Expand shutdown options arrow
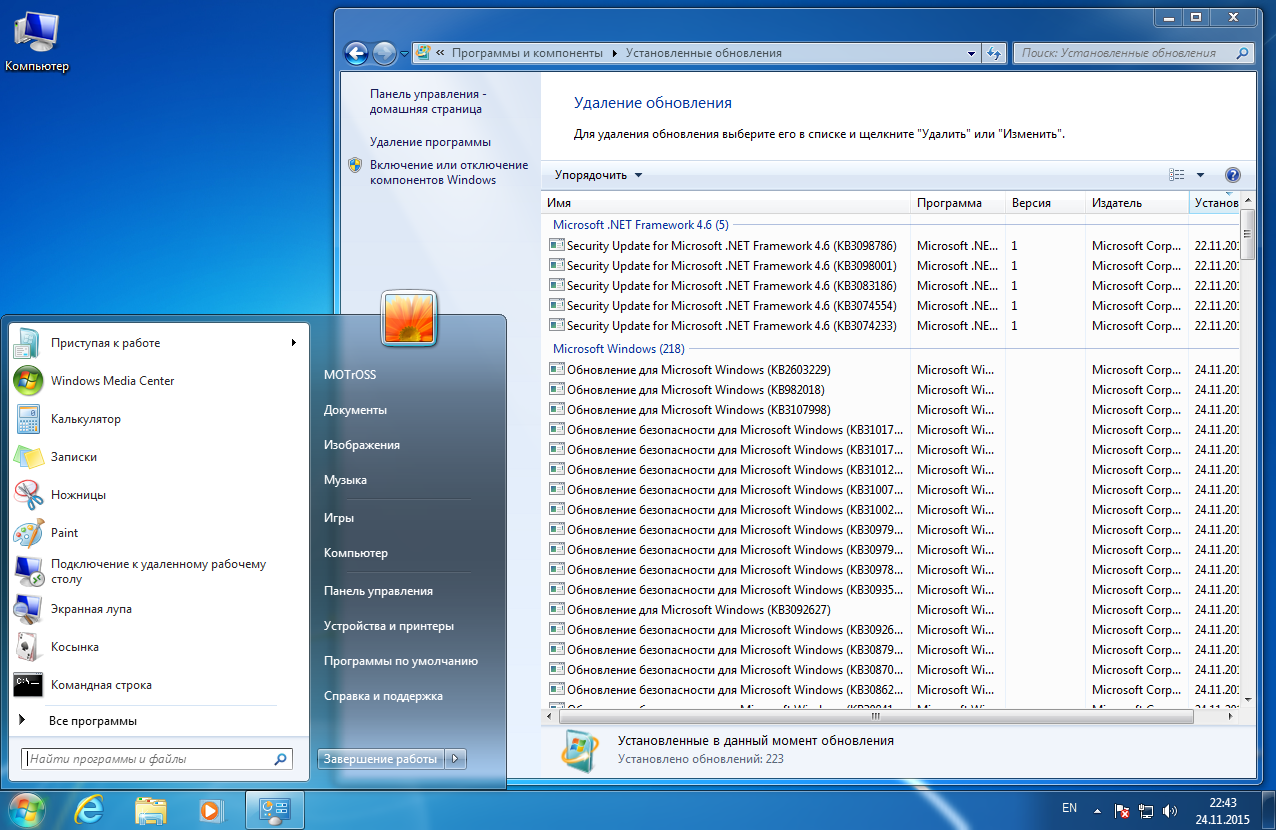 tap(455, 759)
